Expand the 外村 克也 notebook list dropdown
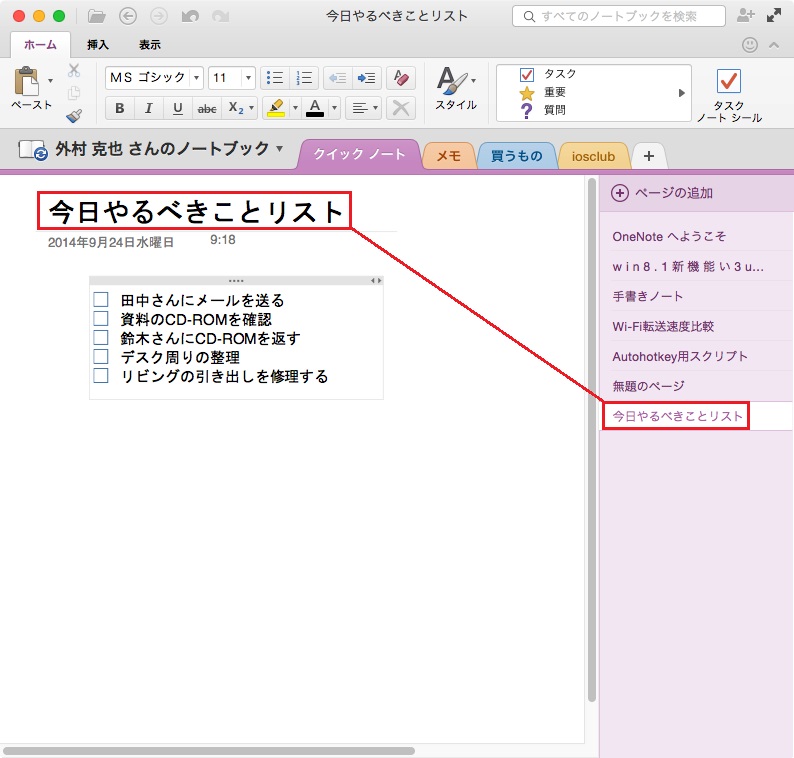This screenshot has width=794, height=758. pos(279,149)
